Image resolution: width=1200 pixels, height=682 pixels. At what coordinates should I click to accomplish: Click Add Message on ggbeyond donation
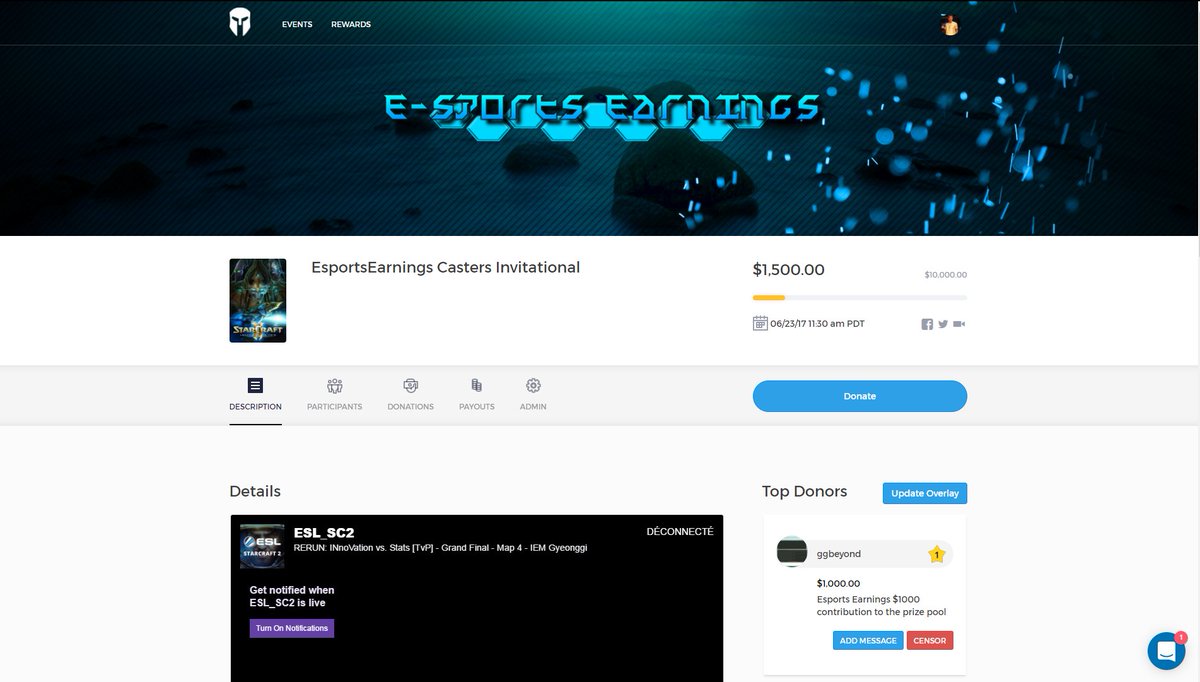coord(868,640)
